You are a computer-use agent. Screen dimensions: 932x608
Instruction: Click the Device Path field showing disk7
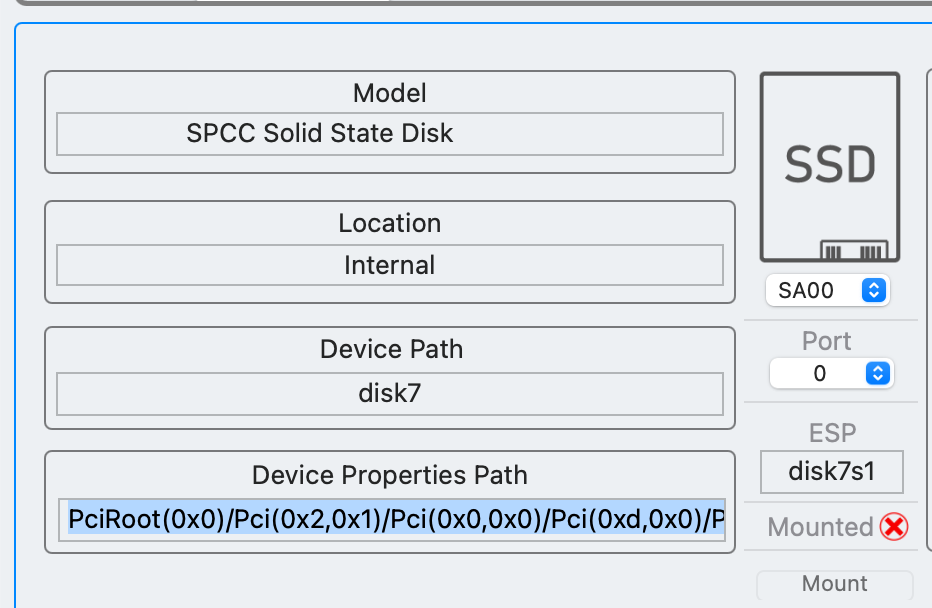pyautogui.click(x=390, y=394)
